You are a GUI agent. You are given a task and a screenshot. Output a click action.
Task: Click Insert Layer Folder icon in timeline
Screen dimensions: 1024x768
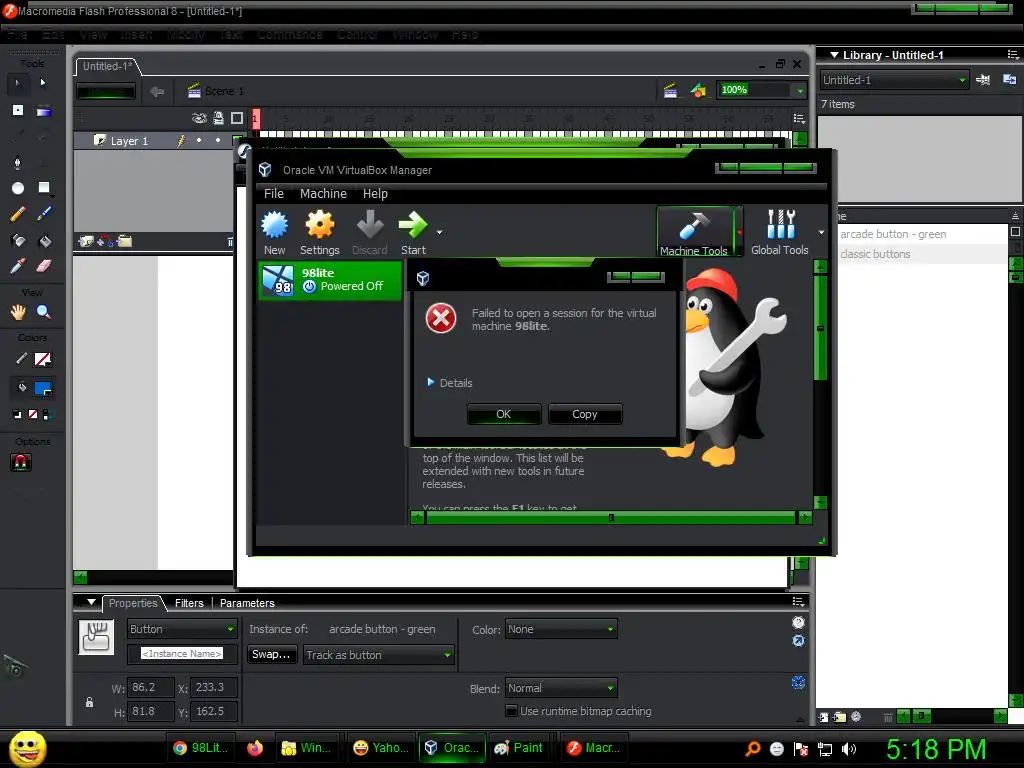[x=124, y=242]
